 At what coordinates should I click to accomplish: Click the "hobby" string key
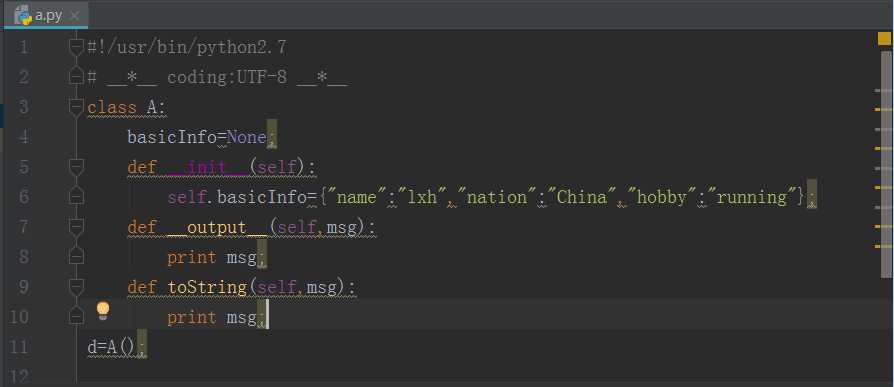(x=661, y=197)
